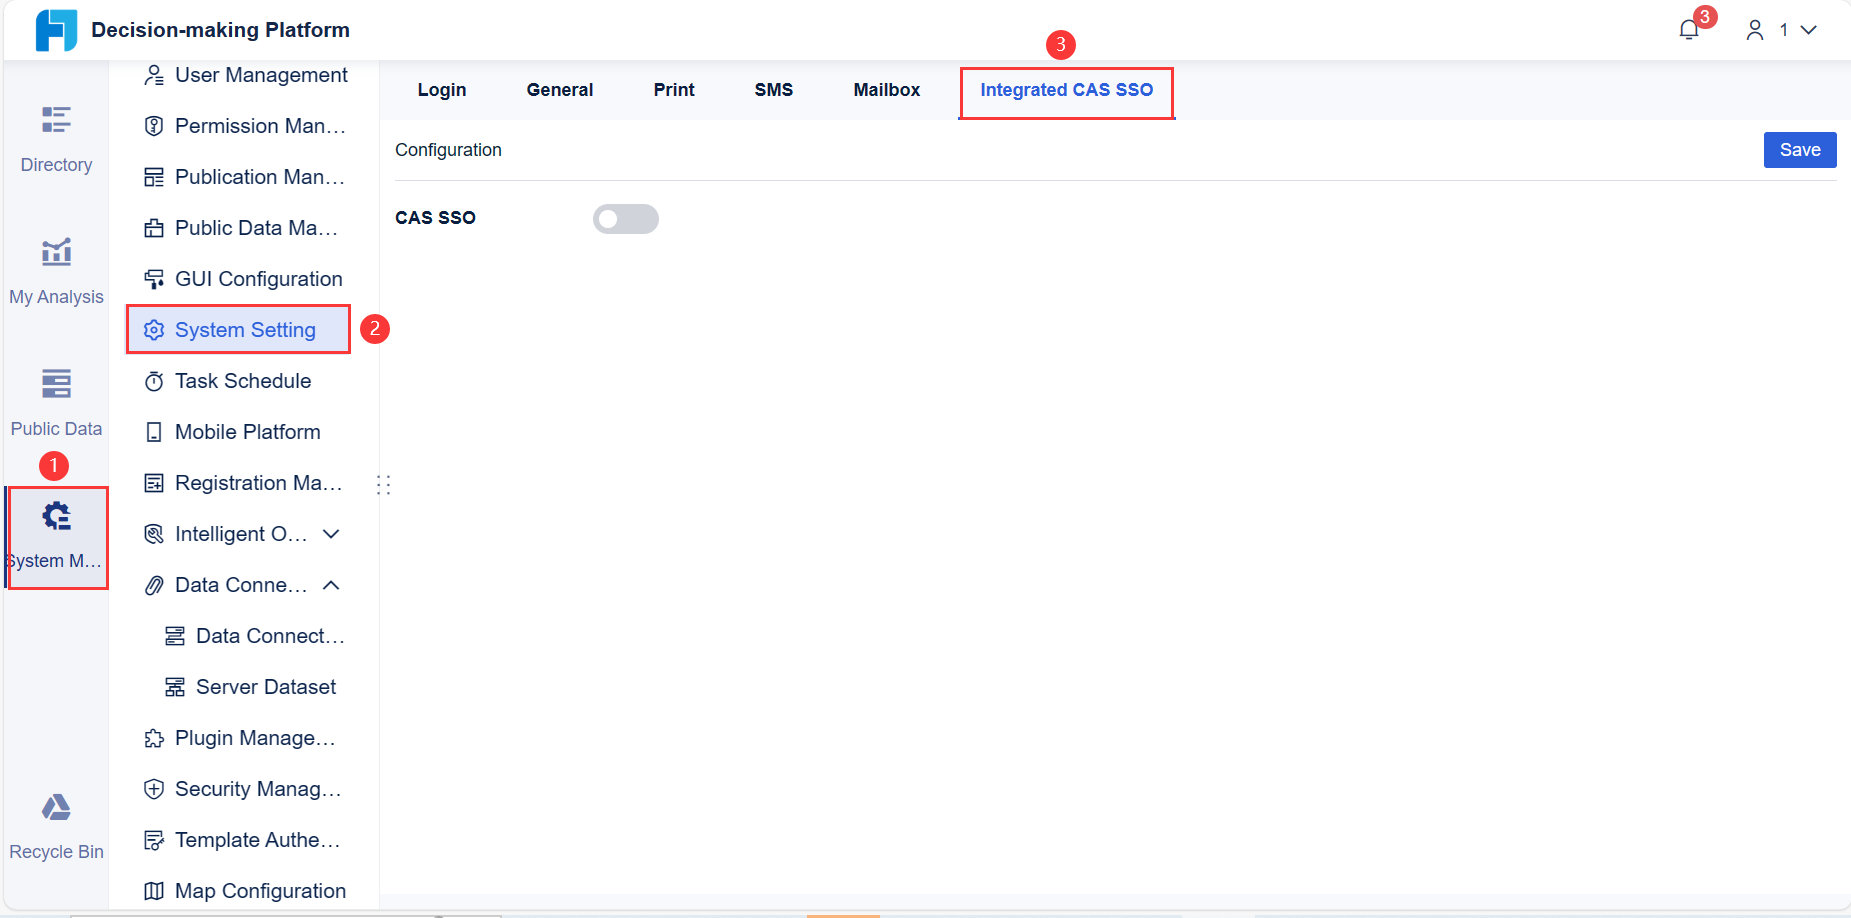Collapse the Data Connection section

[x=331, y=585]
